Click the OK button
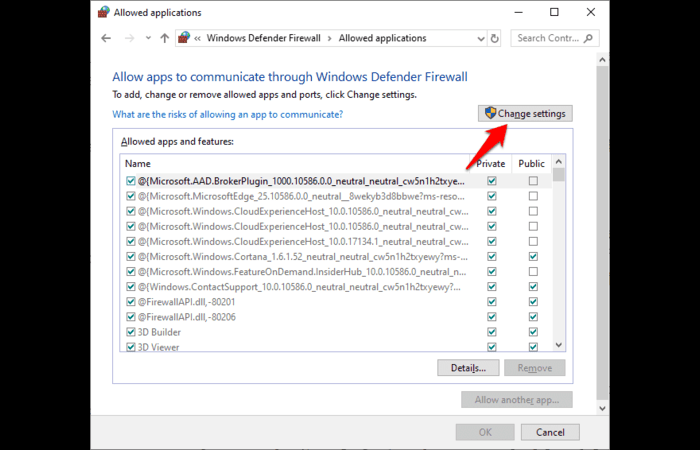The width and height of the screenshot is (700, 450). (x=485, y=432)
